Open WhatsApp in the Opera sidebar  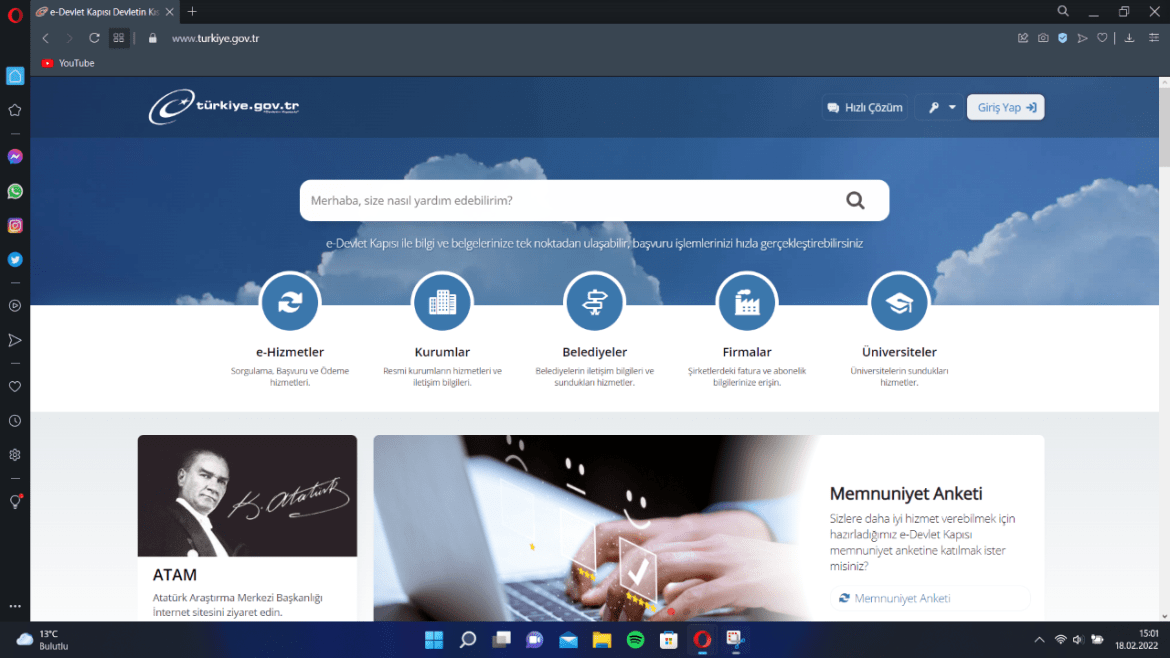click(15, 191)
